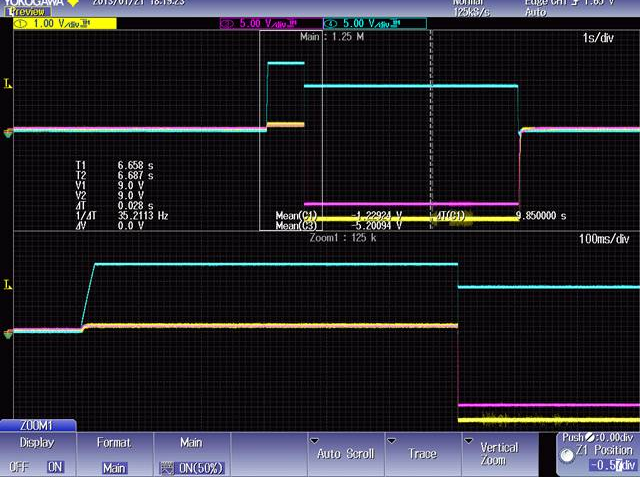Click the V1 9.0 V cursor readout

(109, 186)
